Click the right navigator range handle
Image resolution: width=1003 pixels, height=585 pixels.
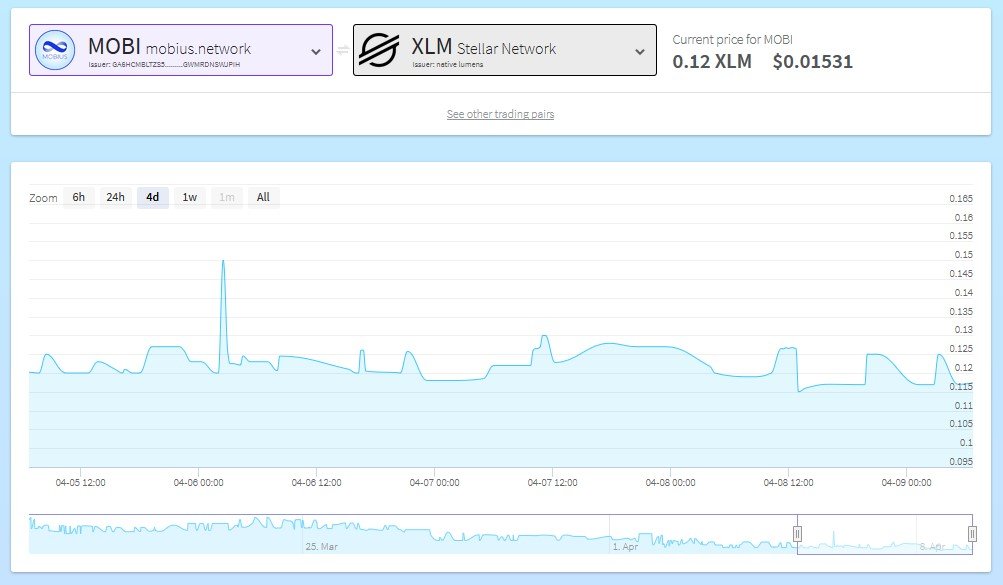(x=972, y=534)
